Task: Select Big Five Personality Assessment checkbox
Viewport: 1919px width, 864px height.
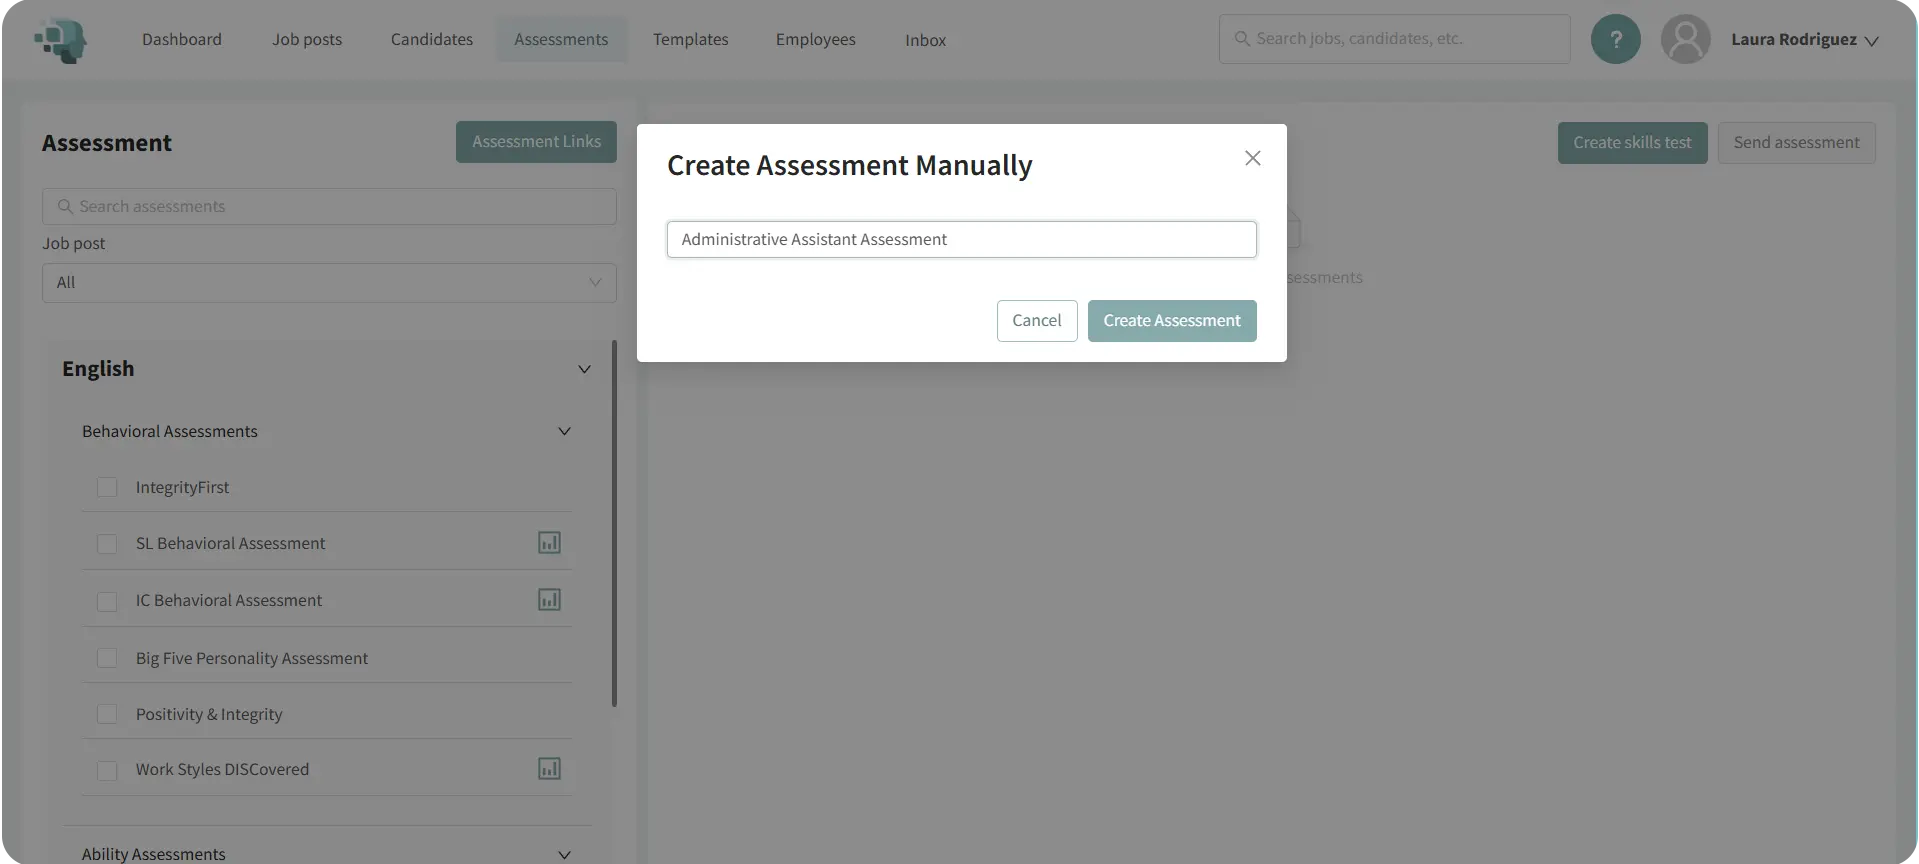Action: click(107, 658)
